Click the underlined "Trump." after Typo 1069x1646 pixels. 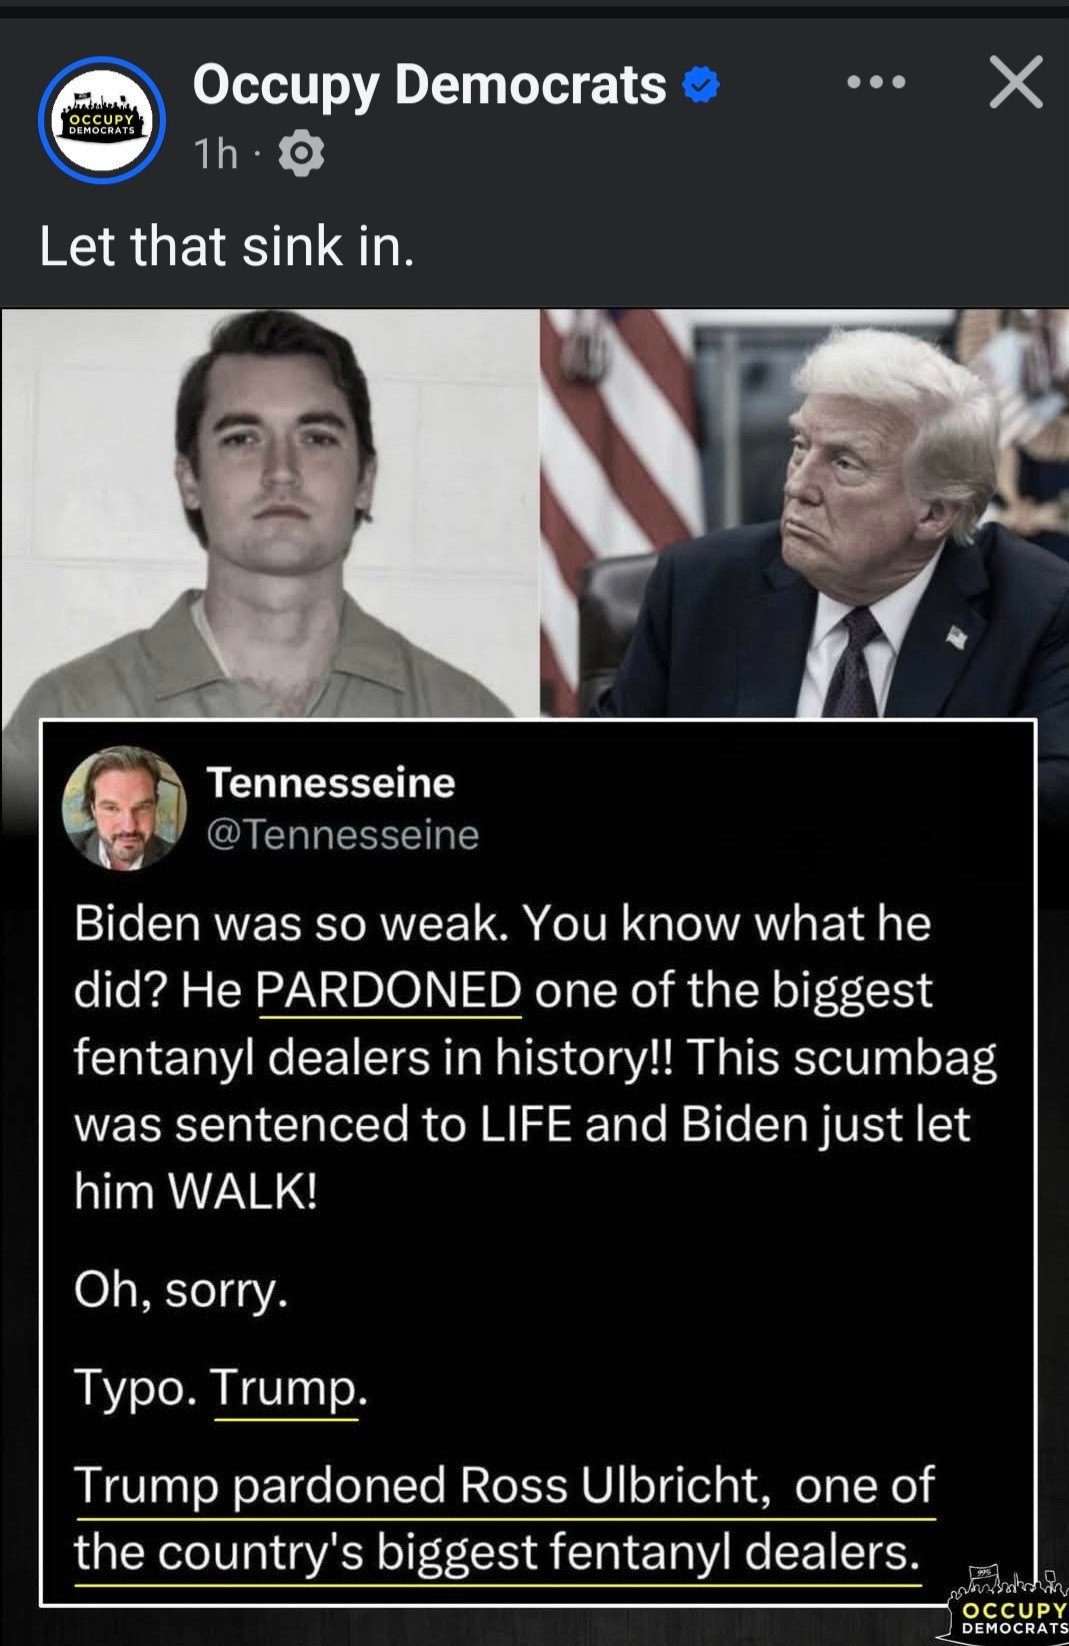pos(288,1388)
